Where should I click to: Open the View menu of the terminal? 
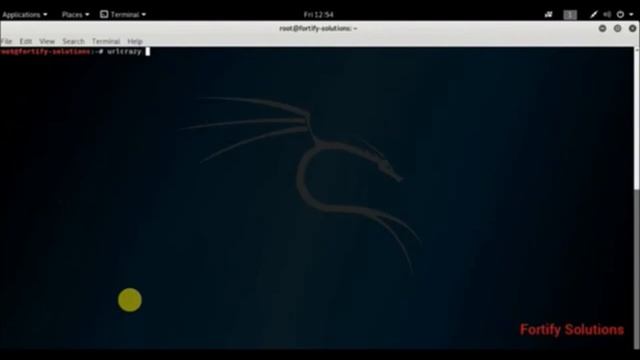(x=47, y=41)
